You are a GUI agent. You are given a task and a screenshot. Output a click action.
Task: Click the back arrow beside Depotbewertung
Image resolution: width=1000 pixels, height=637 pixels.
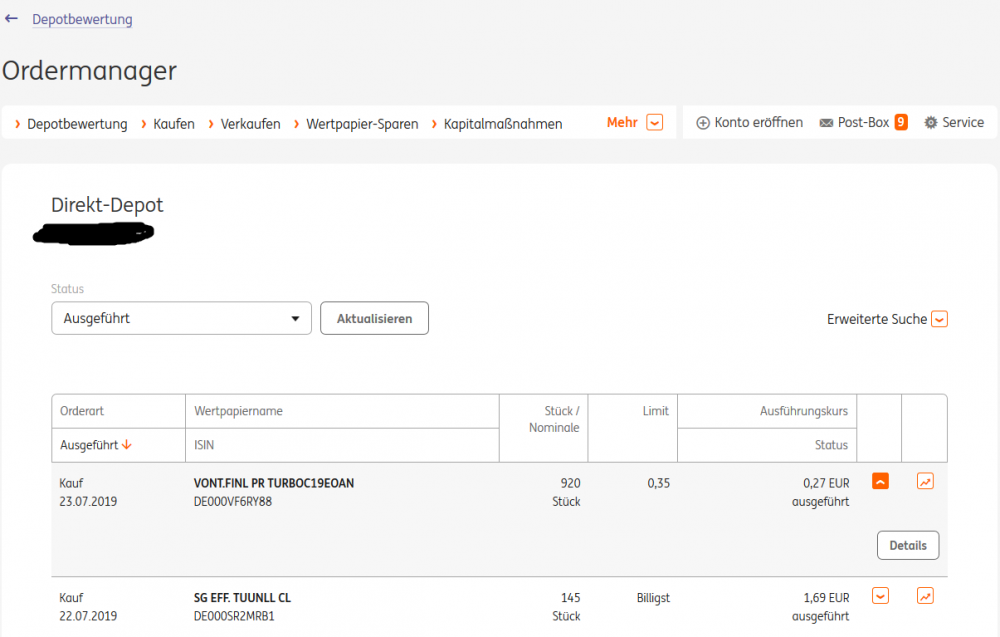point(11,19)
